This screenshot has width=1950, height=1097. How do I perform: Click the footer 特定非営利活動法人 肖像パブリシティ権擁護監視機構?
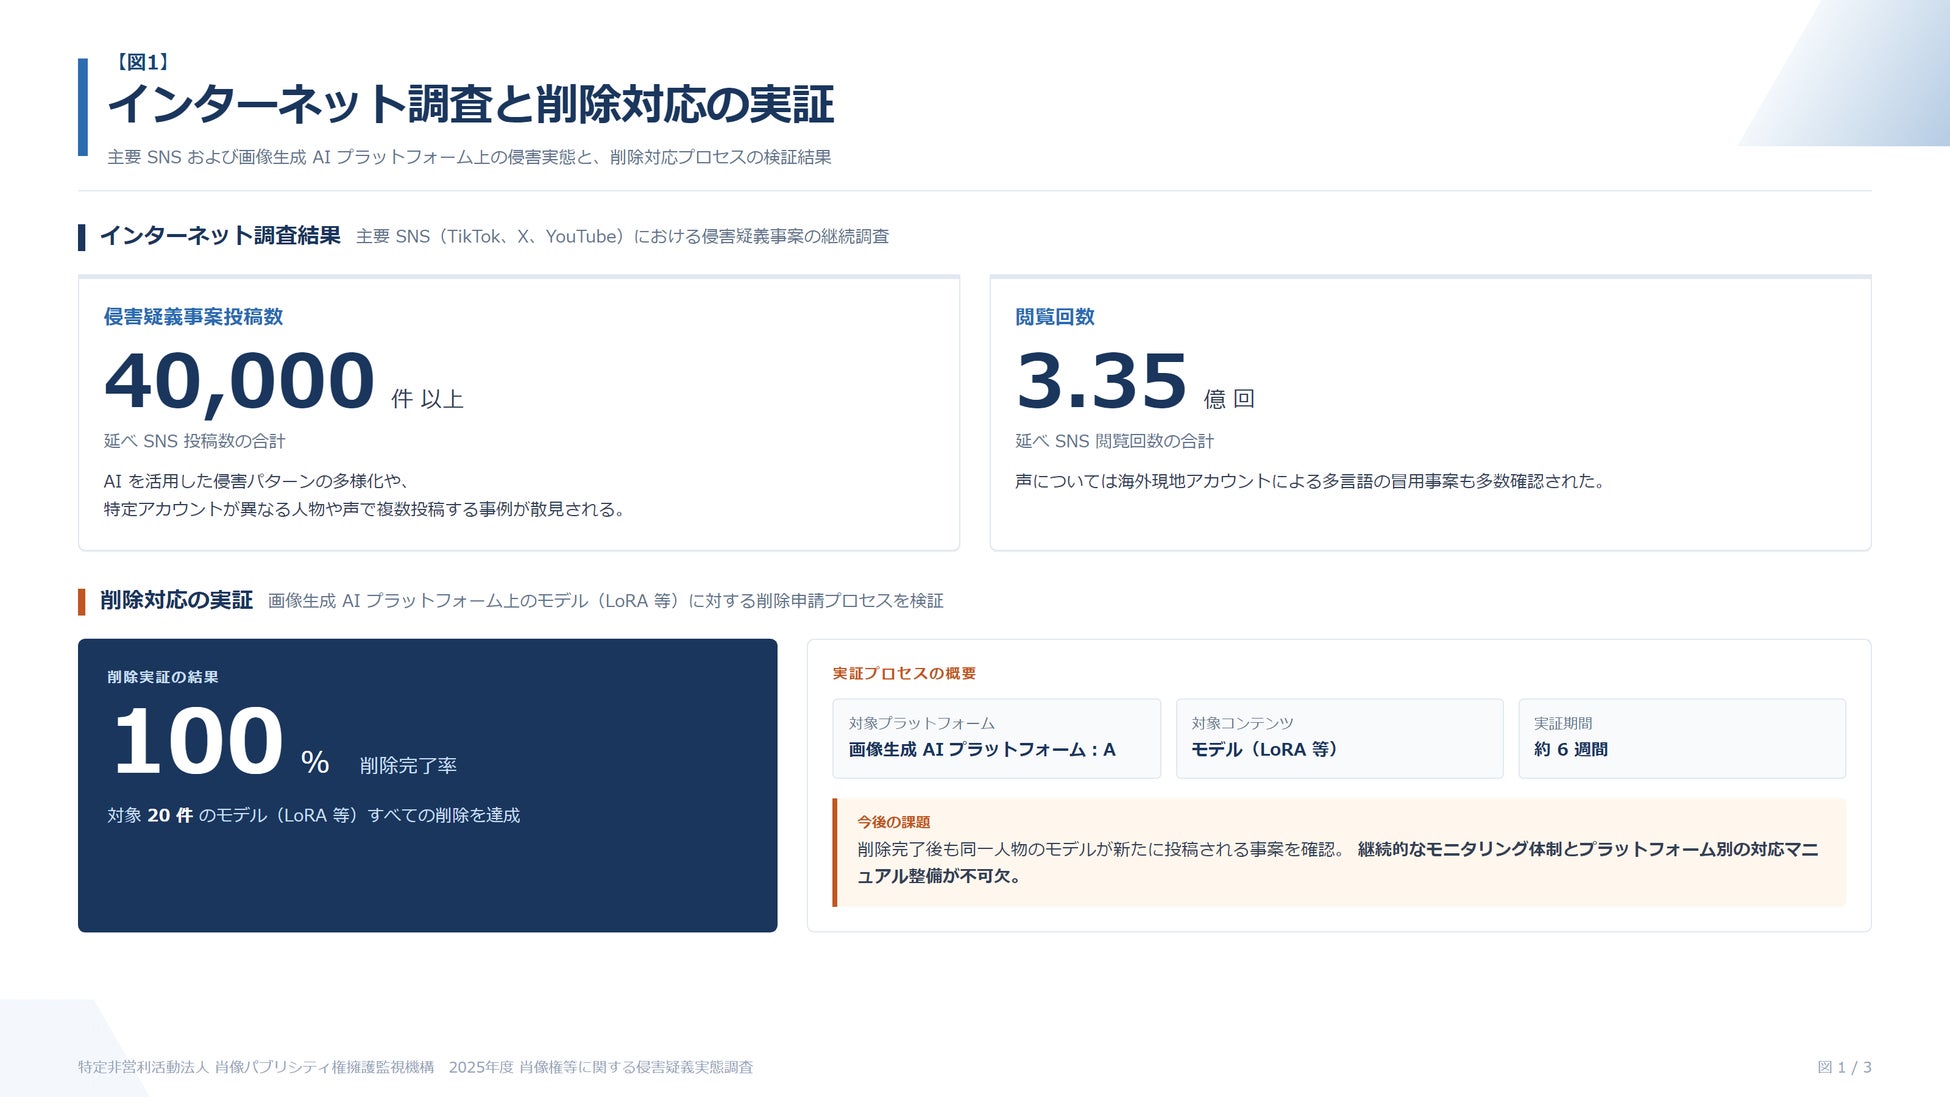pos(256,1067)
